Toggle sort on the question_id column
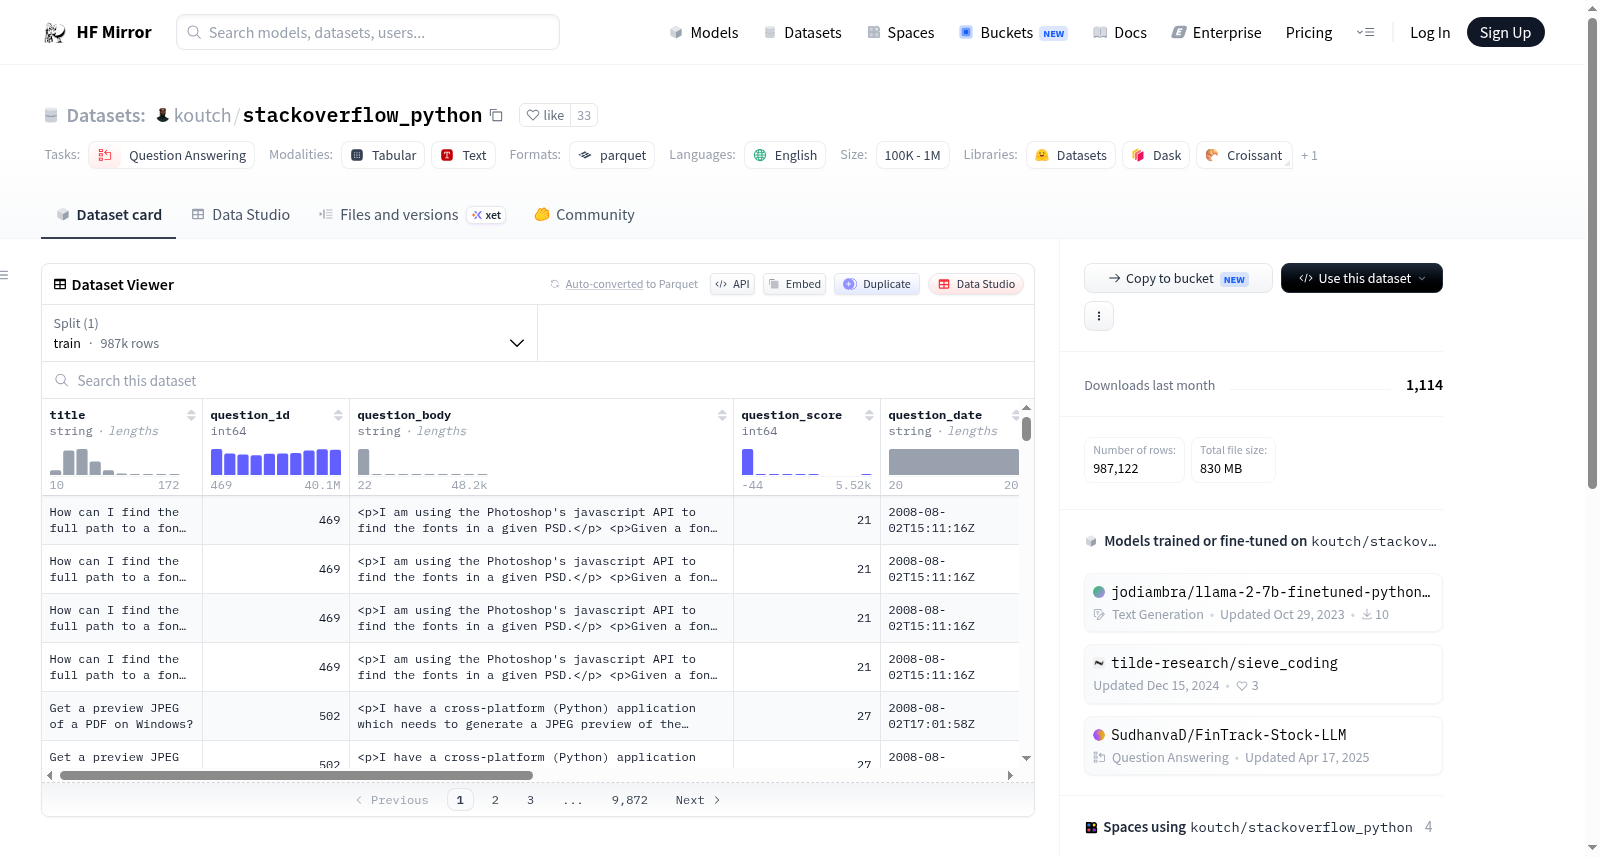 [338, 415]
